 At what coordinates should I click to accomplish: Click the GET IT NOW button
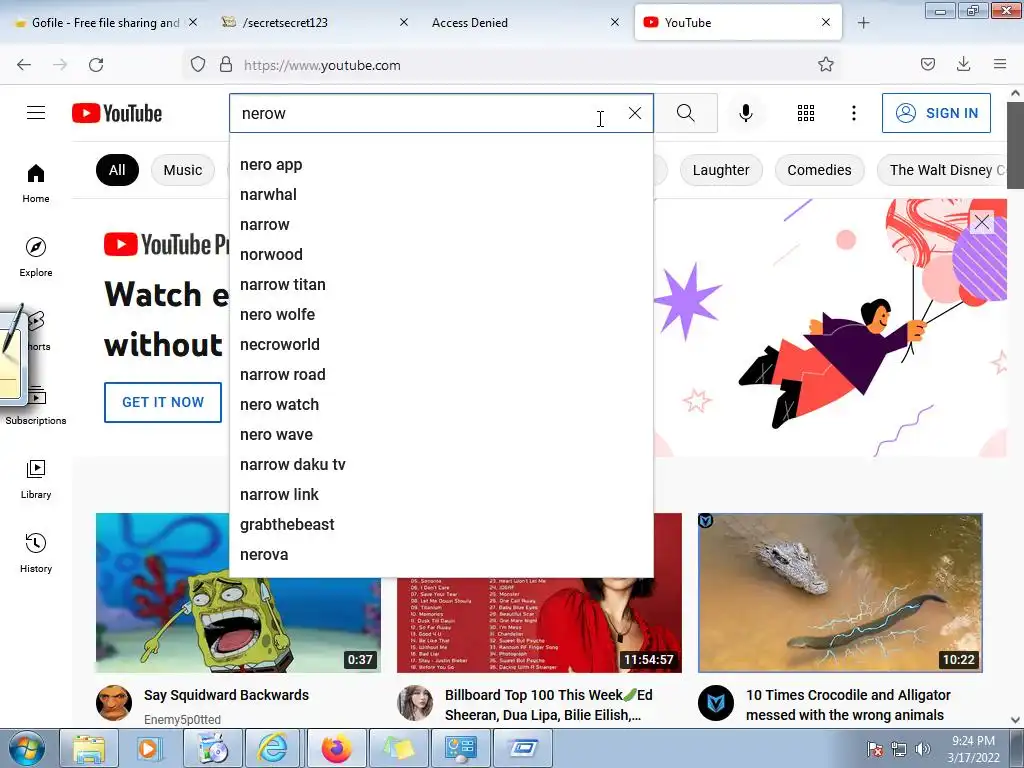(163, 402)
